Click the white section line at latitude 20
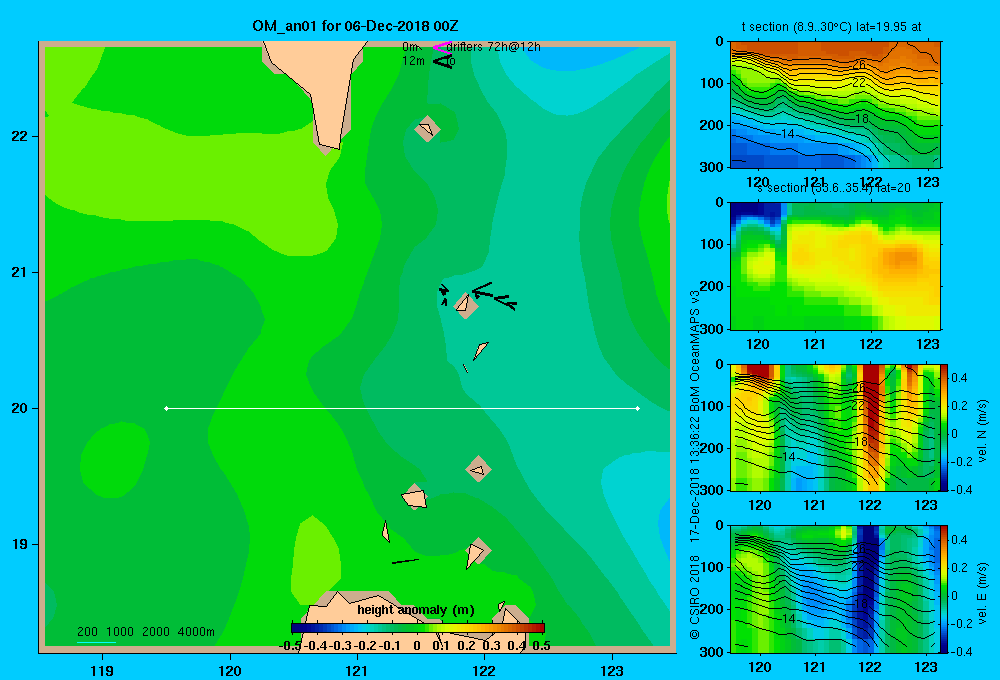Screen dimensions: 1000x680 point(402,408)
